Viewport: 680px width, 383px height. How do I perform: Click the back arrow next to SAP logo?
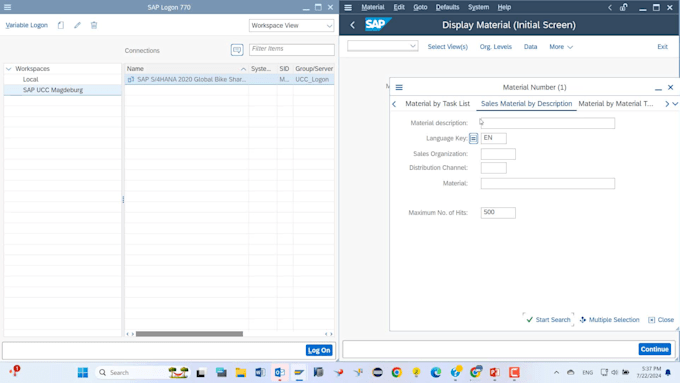(353, 25)
